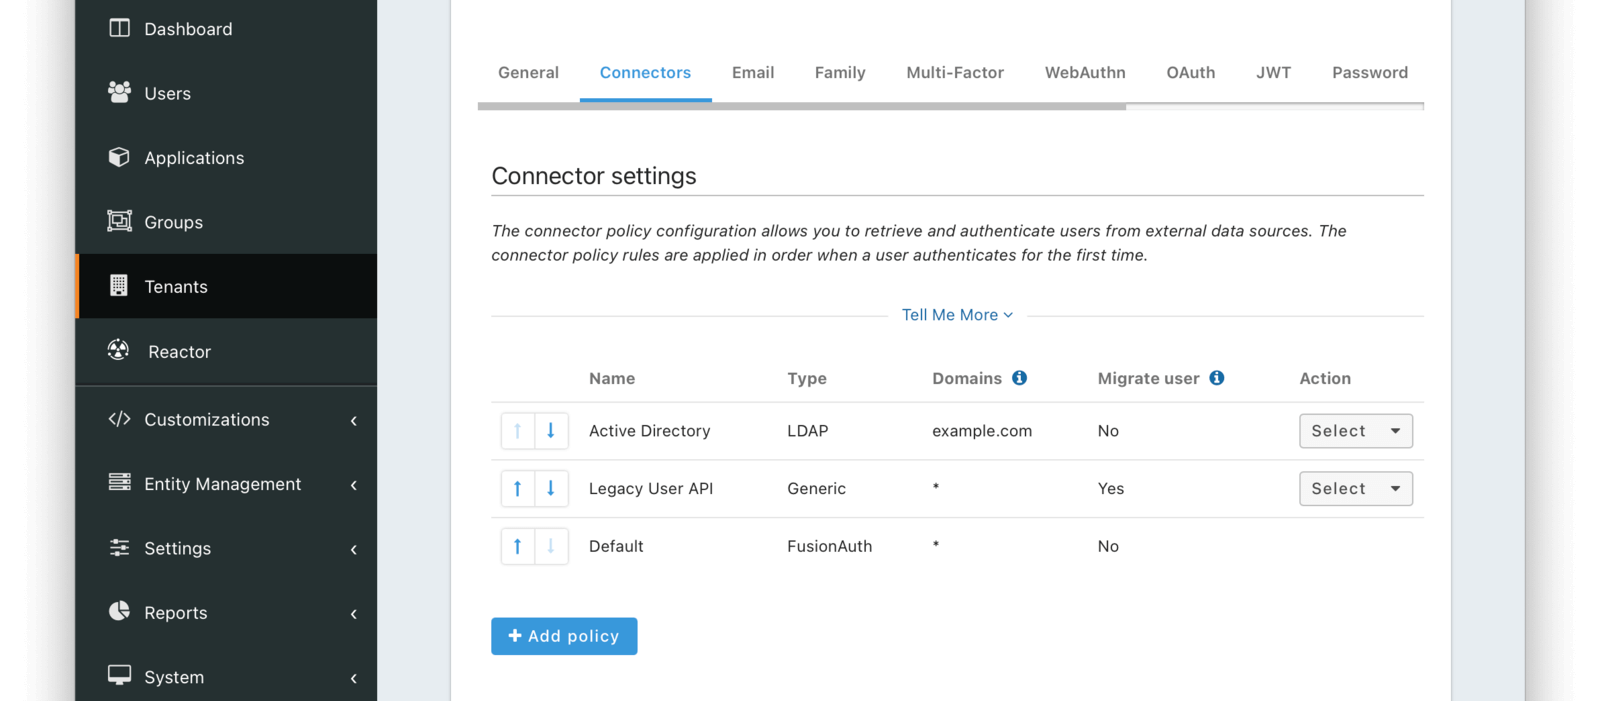This screenshot has width=1600, height=701.
Task: Show info tooltip for Domains column
Action: [x=1019, y=378]
